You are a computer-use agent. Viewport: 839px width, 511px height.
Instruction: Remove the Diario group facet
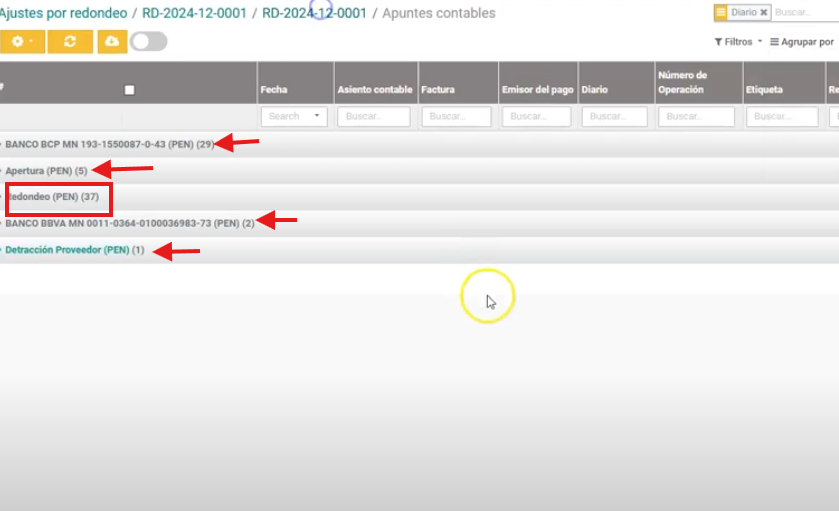(x=764, y=12)
